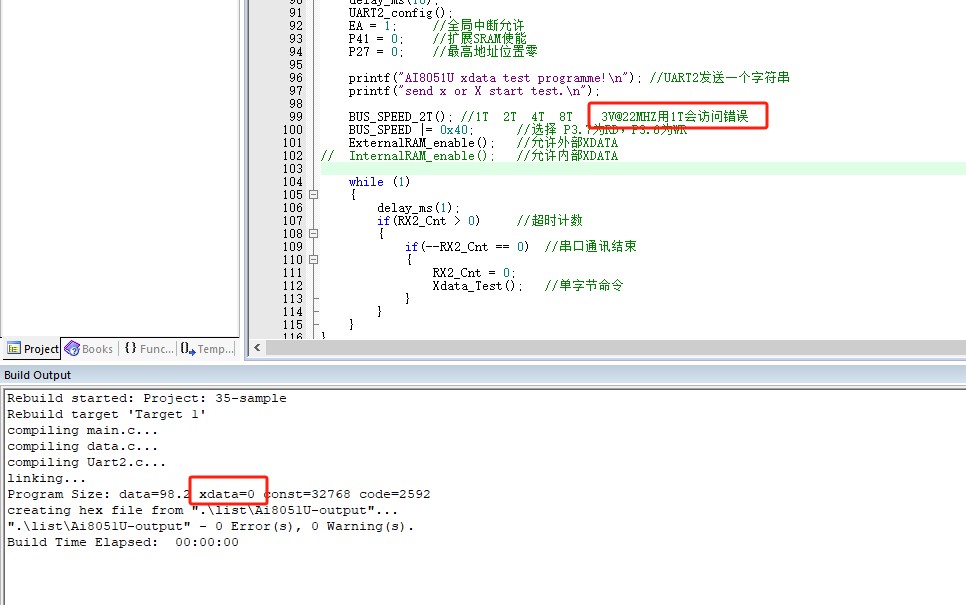Click 'if(--RX2_Cnt == 0)' on line 109
Screen dimensions: 966x605
coord(466,246)
